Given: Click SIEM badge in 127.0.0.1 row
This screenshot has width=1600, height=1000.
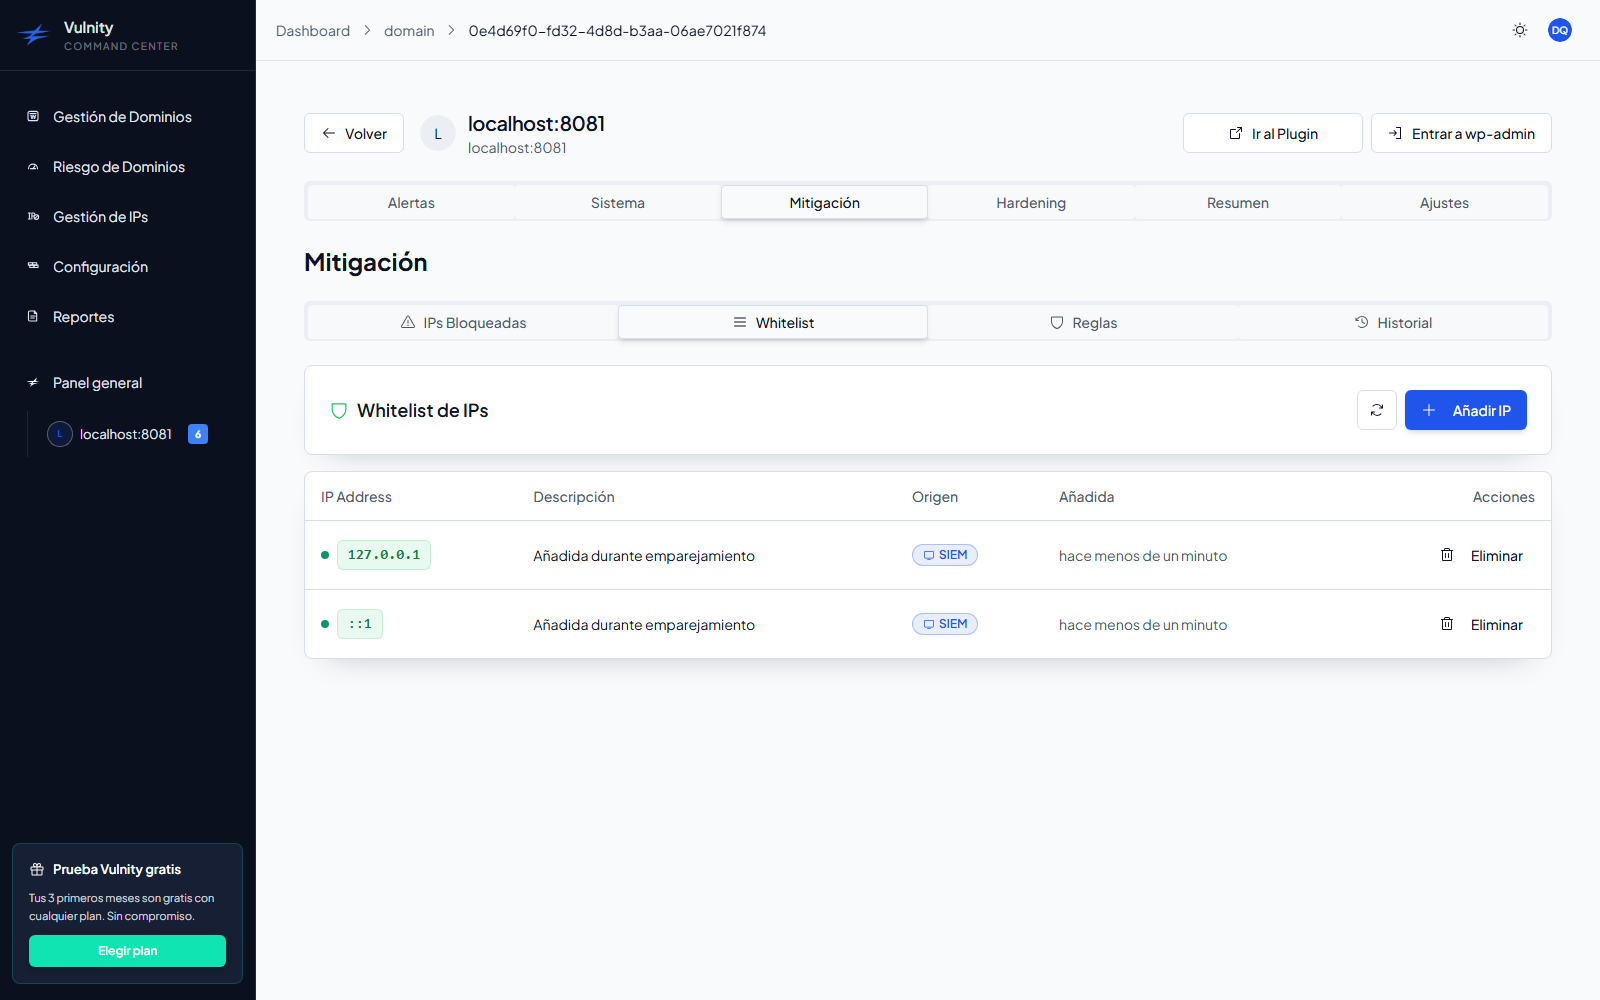Looking at the screenshot, I should (x=945, y=555).
